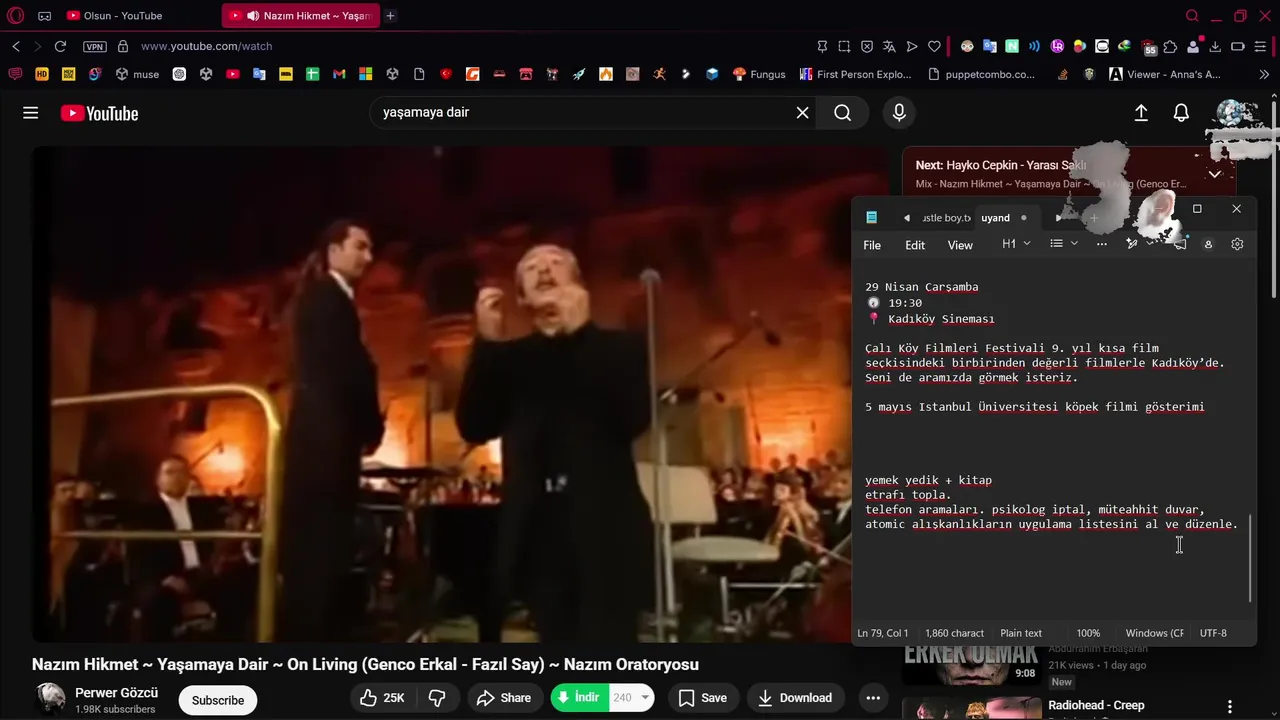Toggle Opera VPN badge

tap(95, 46)
